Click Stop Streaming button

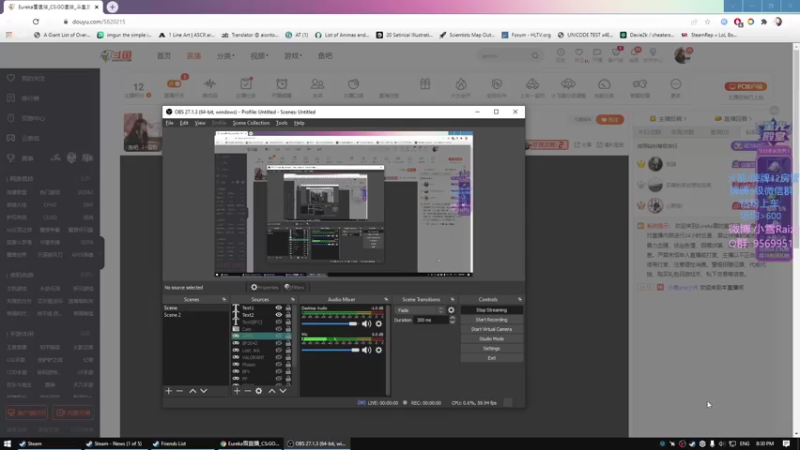[x=491, y=310]
